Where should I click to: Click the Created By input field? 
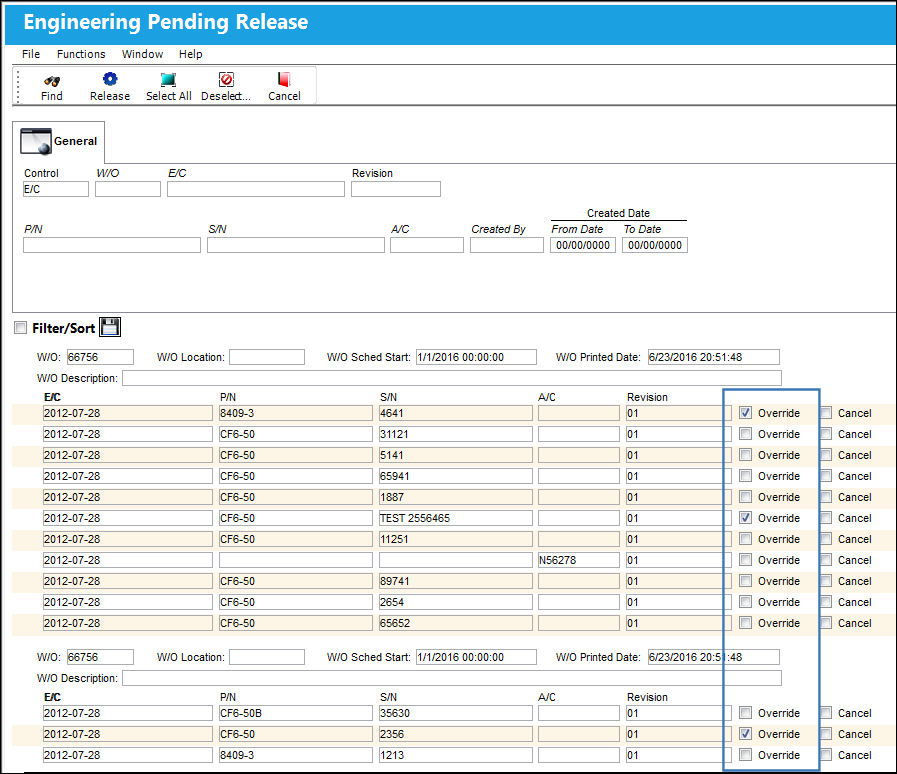click(x=506, y=245)
